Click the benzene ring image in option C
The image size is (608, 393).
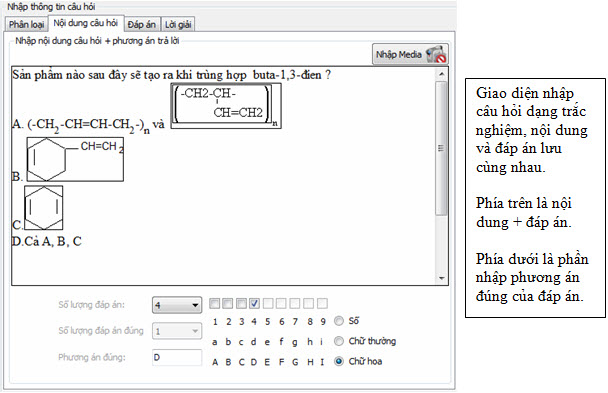click(x=43, y=208)
